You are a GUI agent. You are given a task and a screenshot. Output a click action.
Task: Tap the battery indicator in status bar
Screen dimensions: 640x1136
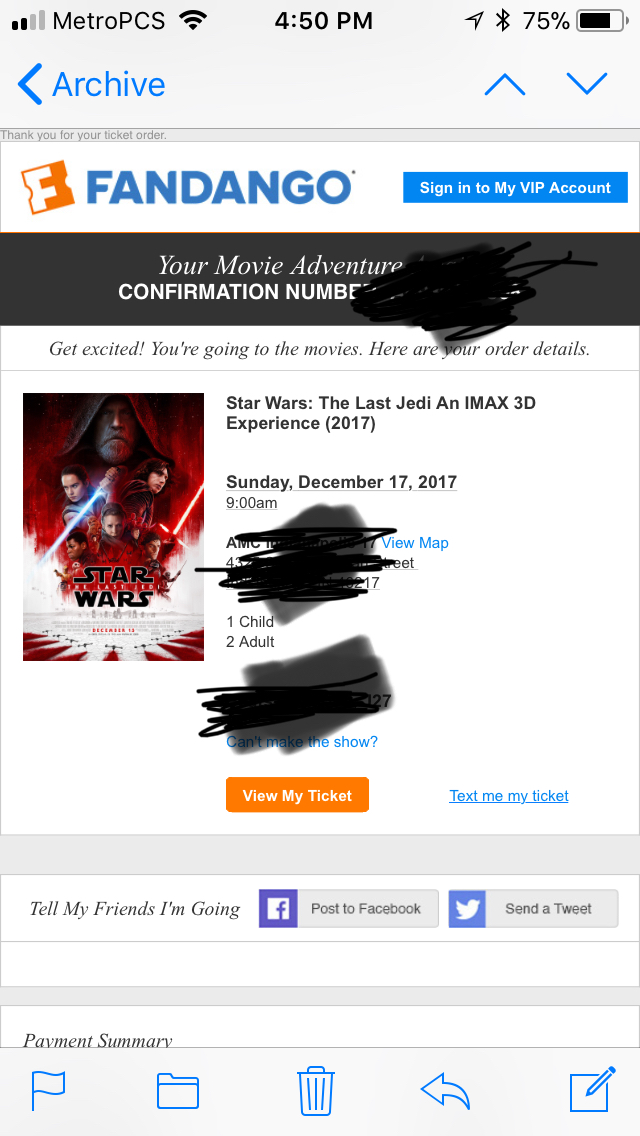(x=603, y=21)
